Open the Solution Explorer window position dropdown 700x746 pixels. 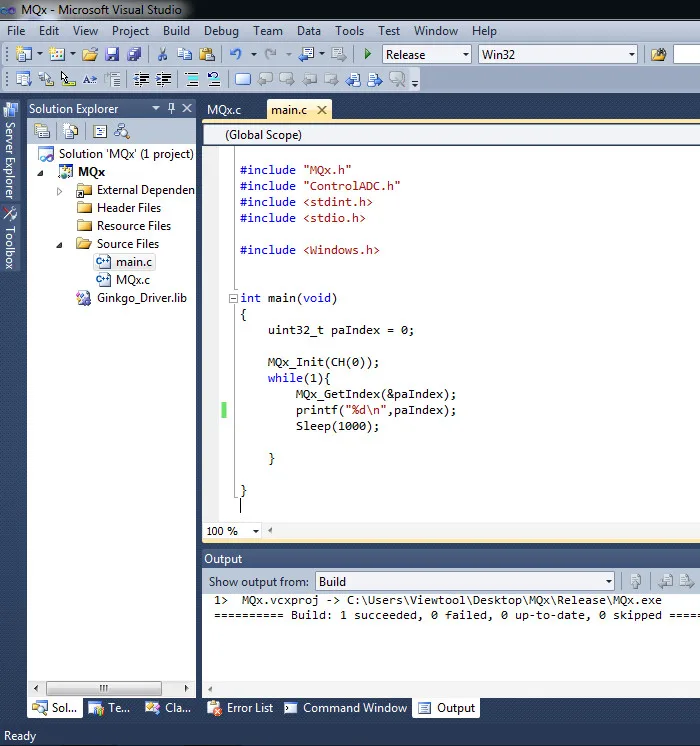coord(156,108)
